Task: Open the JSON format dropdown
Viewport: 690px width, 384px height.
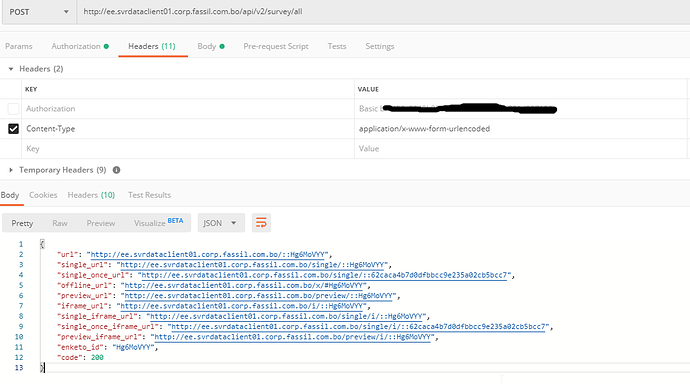Action: 221,223
